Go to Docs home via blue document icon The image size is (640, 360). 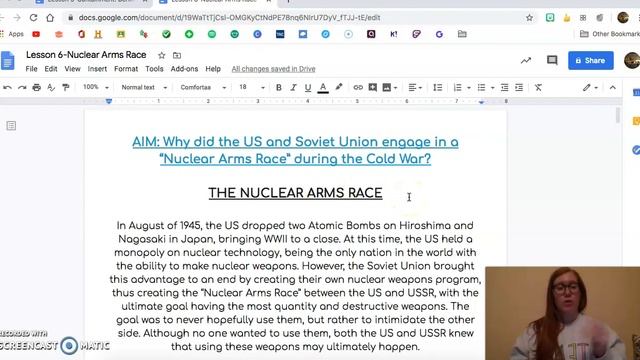[x=8, y=60]
